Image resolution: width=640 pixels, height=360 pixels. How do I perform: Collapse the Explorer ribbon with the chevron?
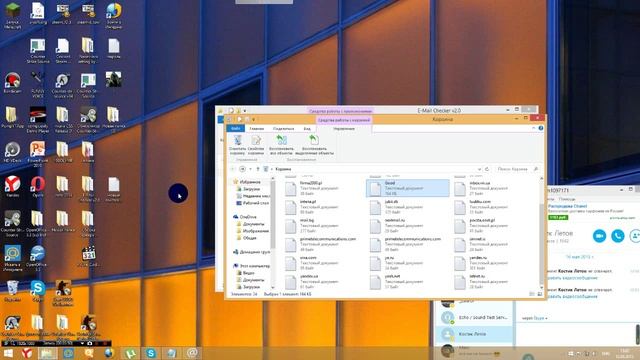pyautogui.click(x=533, y=128)
